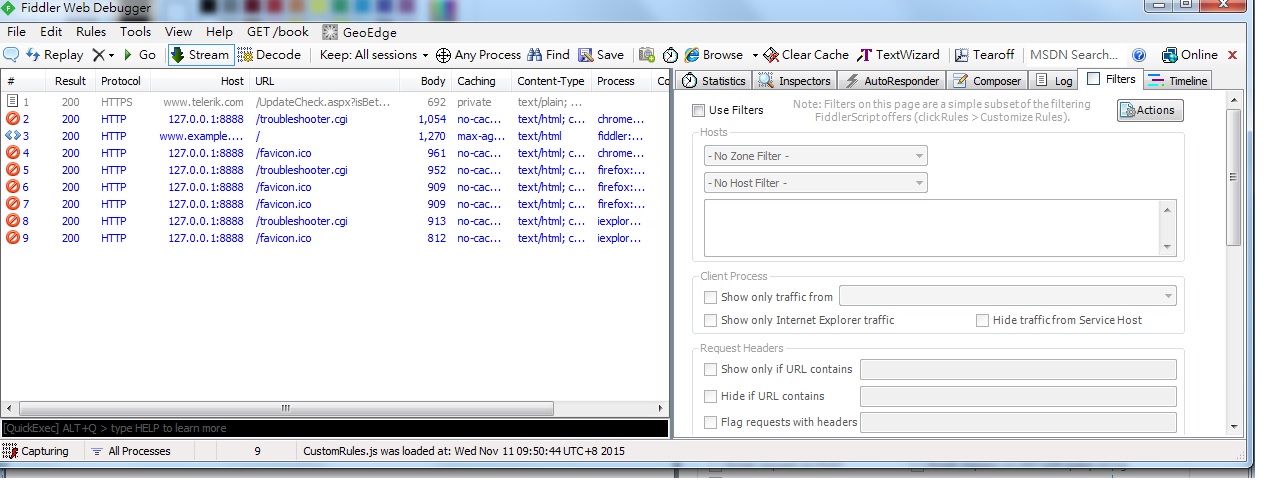Click the Actions button
Viewport: 1266px width, 486px height.
1150,110
